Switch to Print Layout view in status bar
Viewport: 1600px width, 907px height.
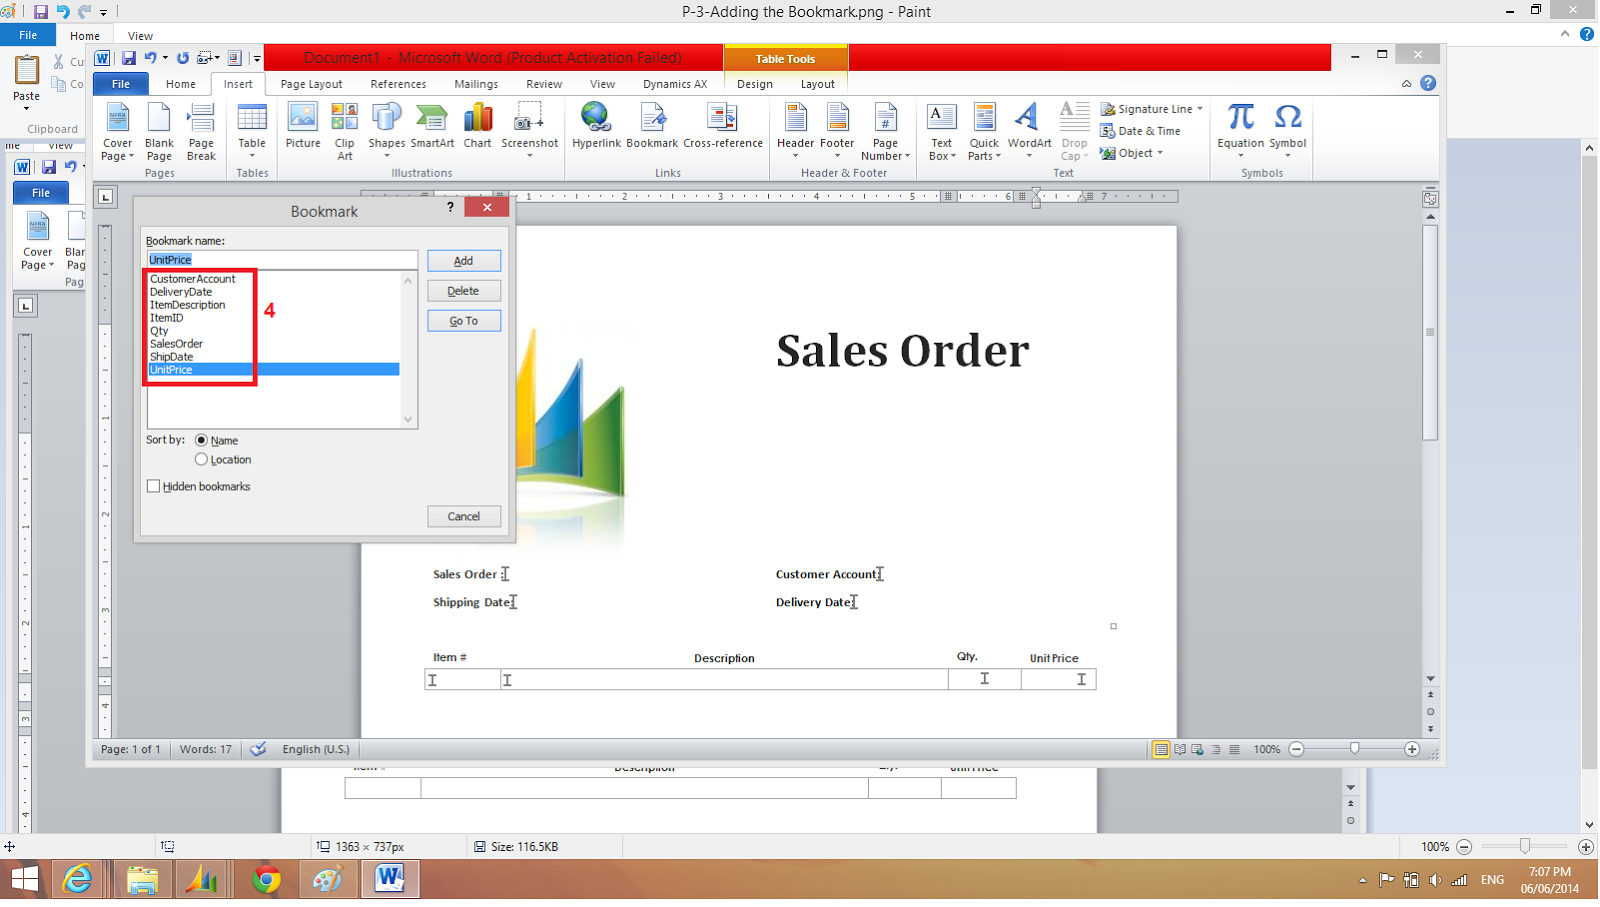[x=1161, y=750]
